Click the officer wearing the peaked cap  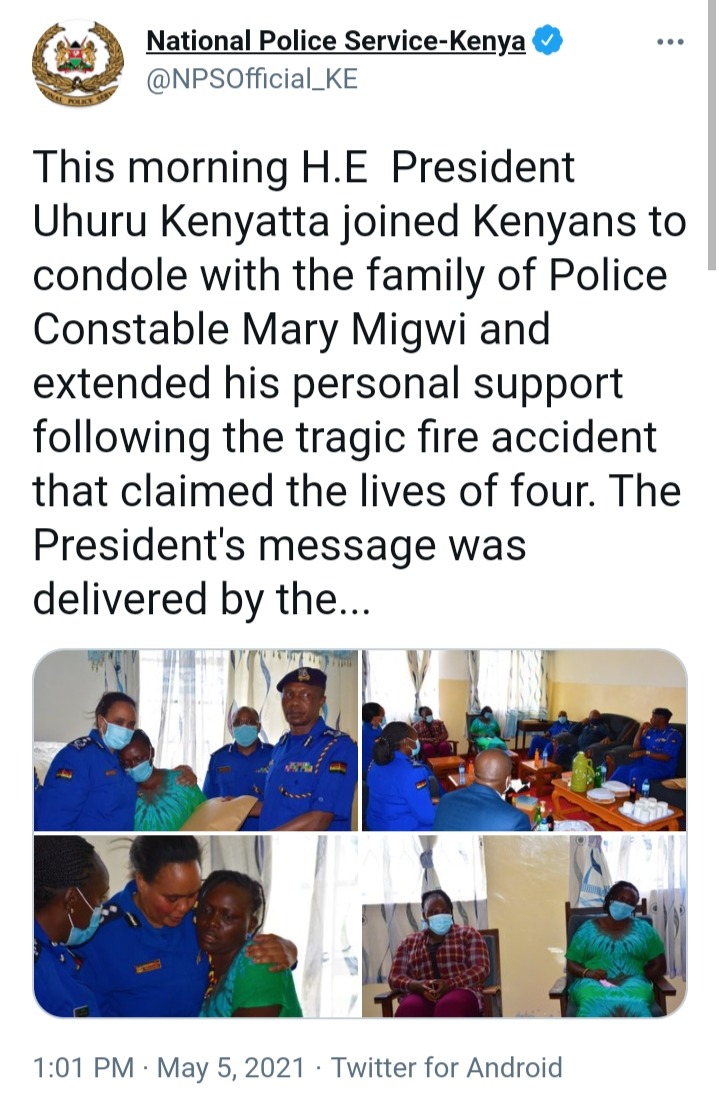click(308, 749)
